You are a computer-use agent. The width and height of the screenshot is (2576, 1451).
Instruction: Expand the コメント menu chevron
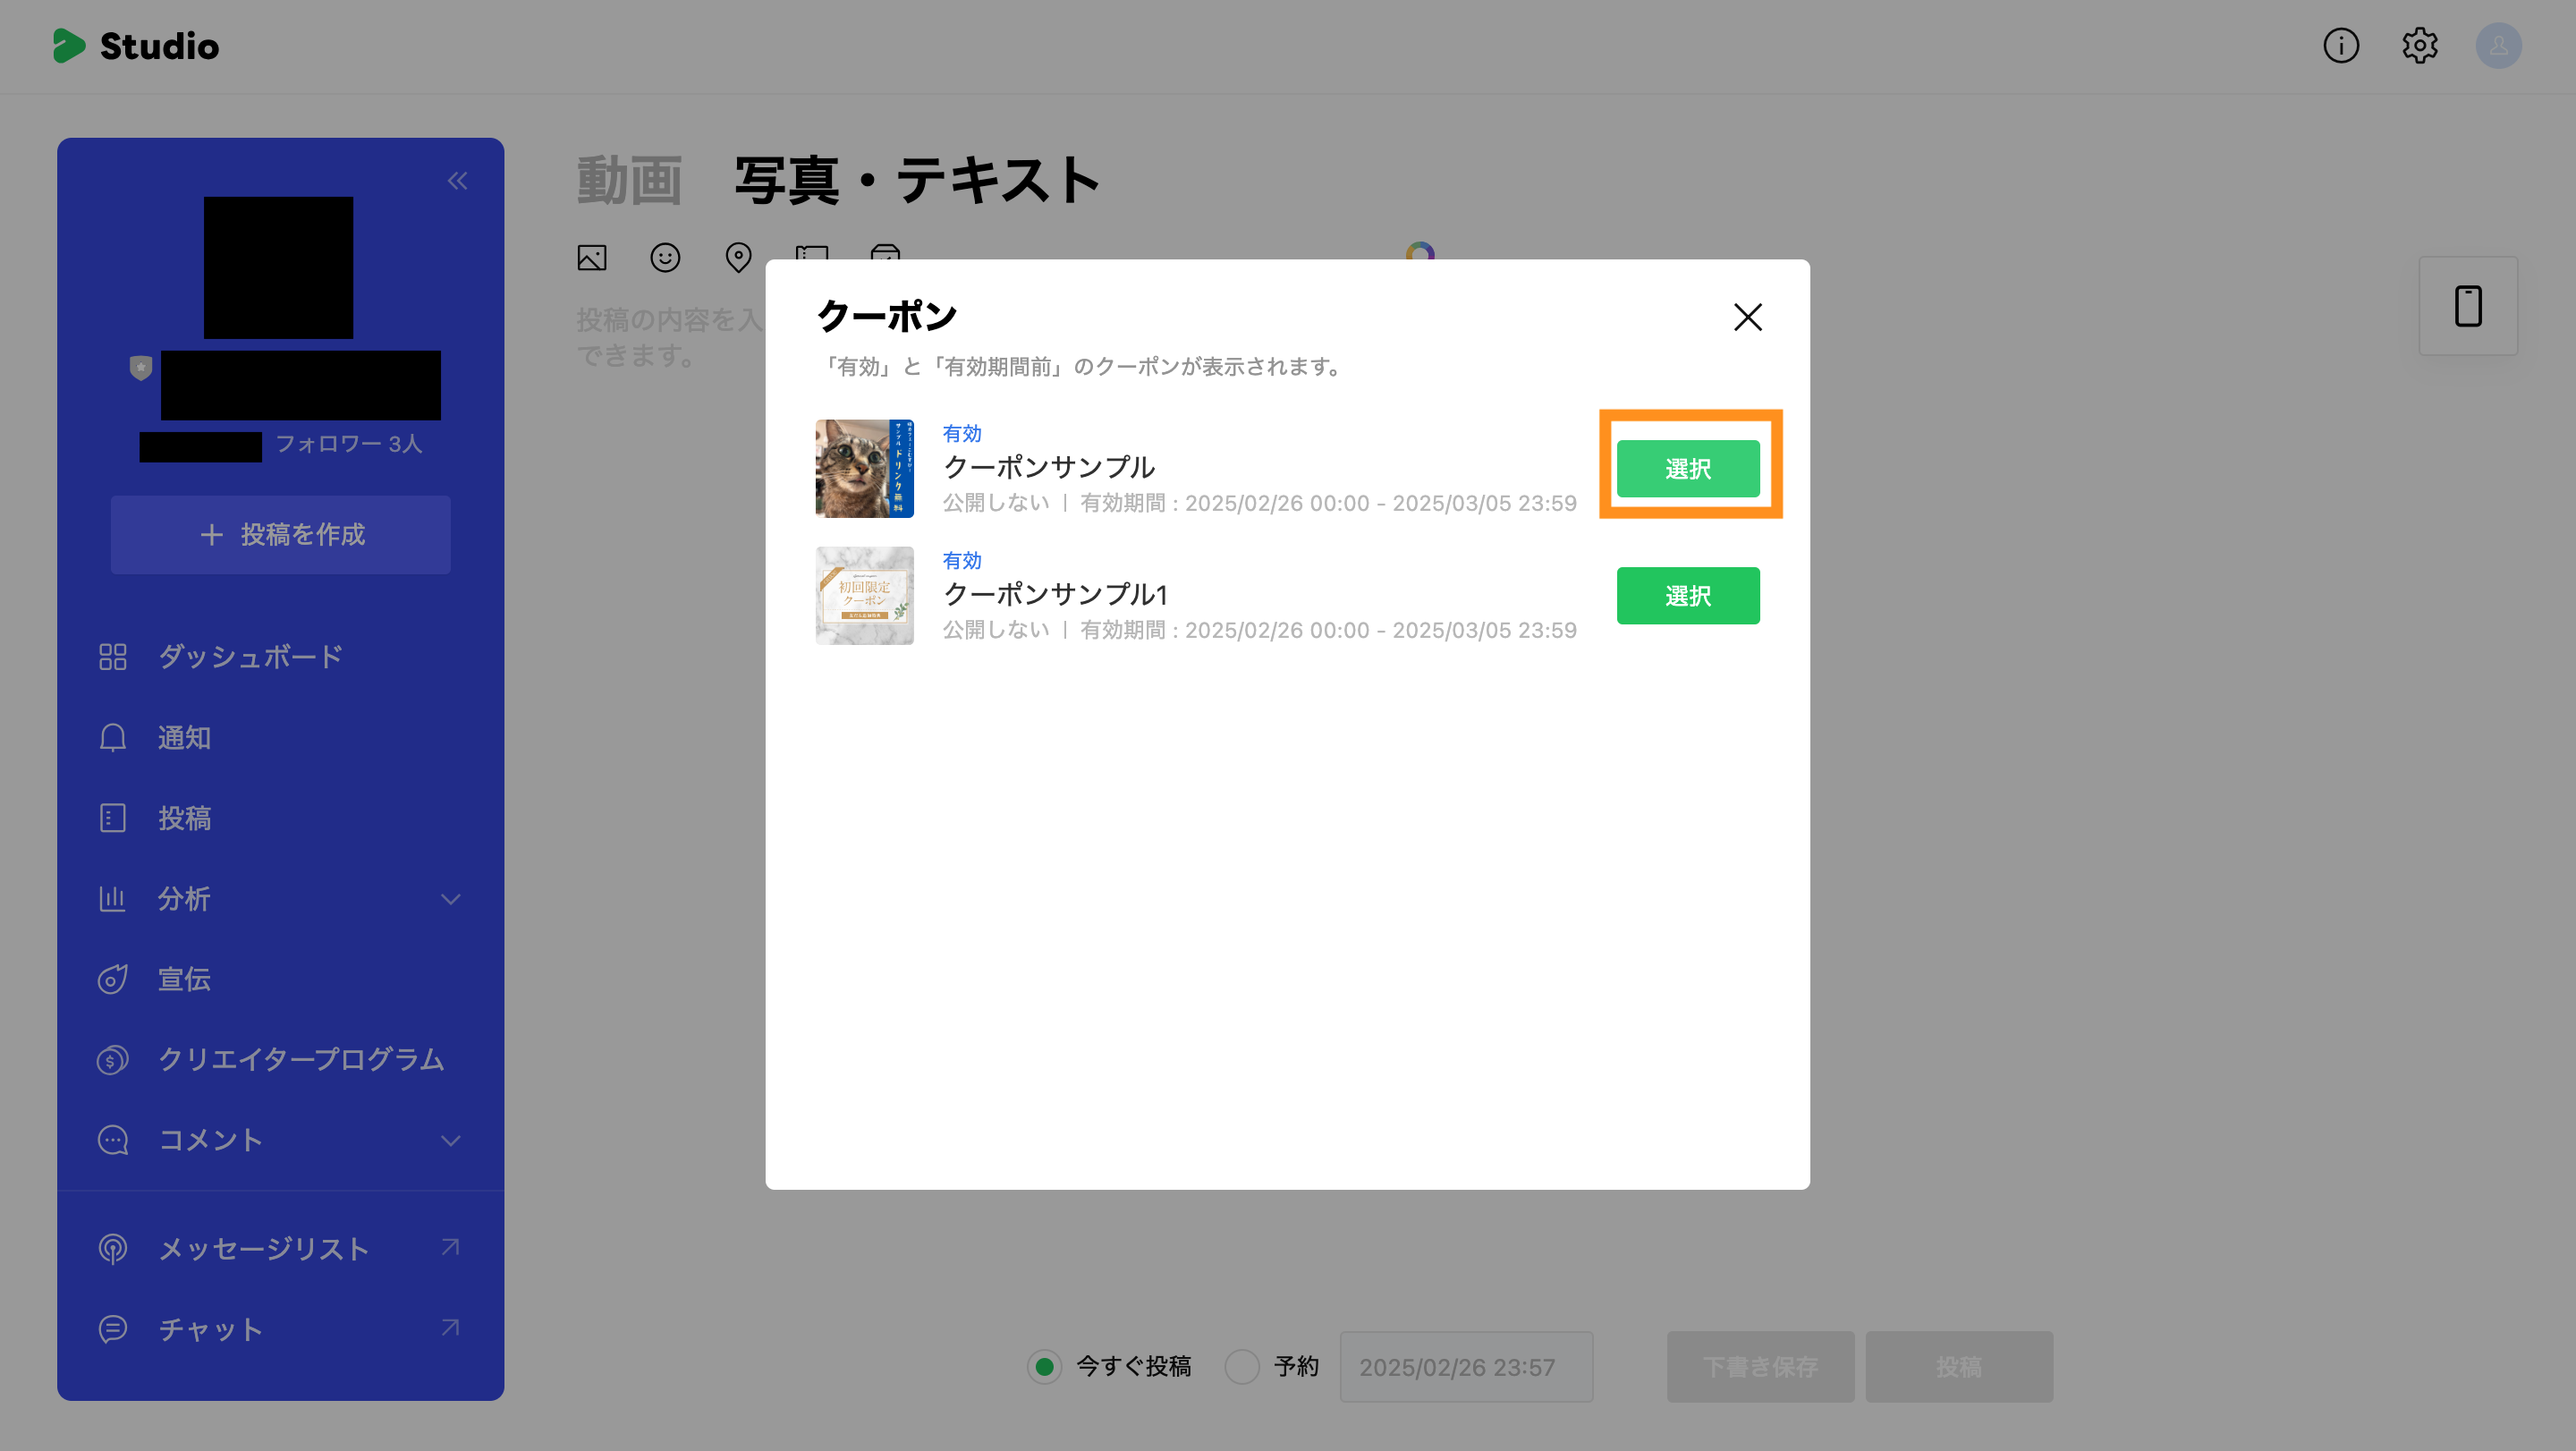point(451,1140)
